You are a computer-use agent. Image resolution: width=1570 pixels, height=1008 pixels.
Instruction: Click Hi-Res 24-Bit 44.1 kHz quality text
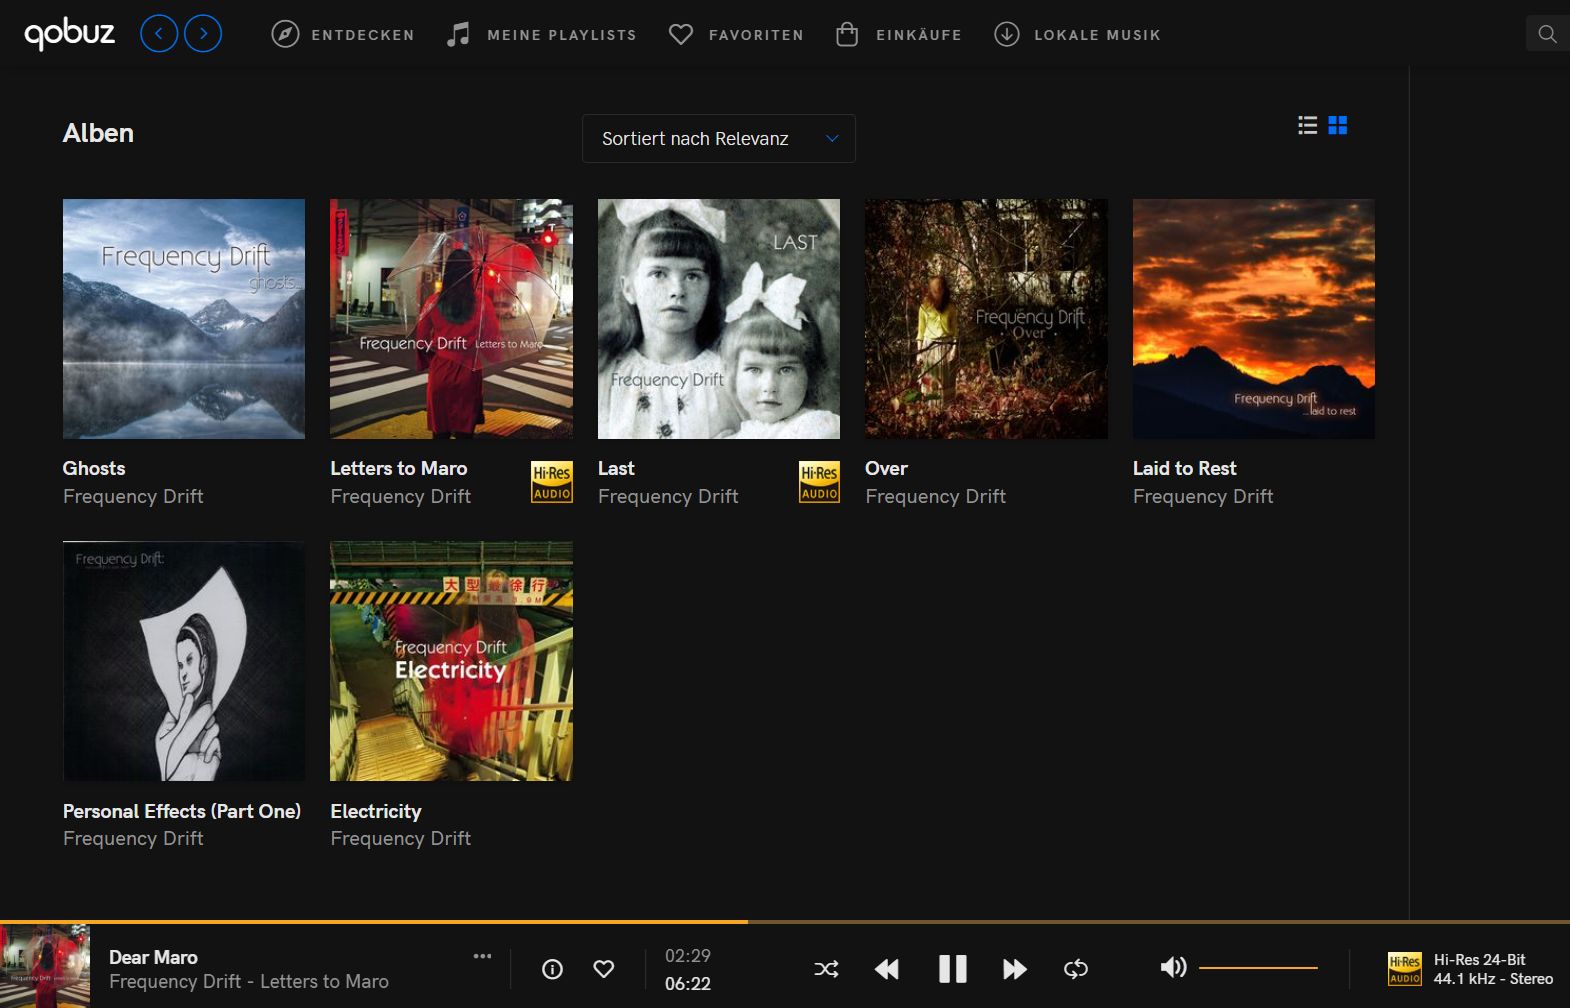[1493, 969]
